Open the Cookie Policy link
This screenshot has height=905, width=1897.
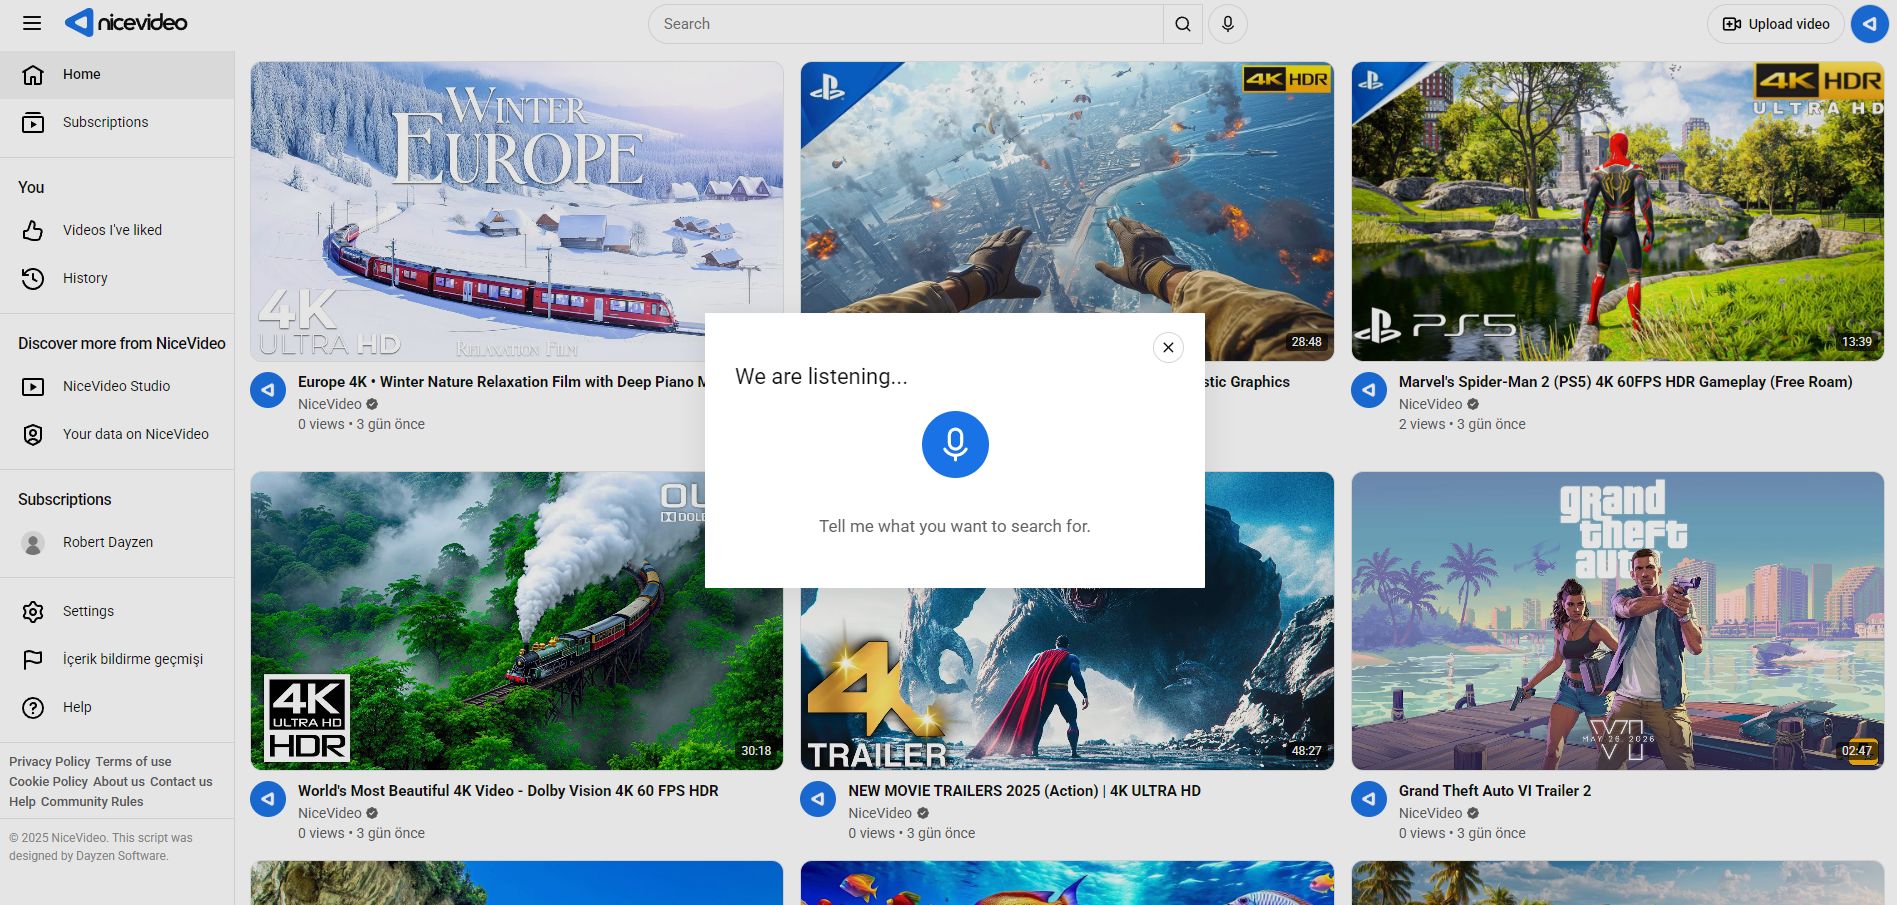pyautogui.click(x=49, y=782)
